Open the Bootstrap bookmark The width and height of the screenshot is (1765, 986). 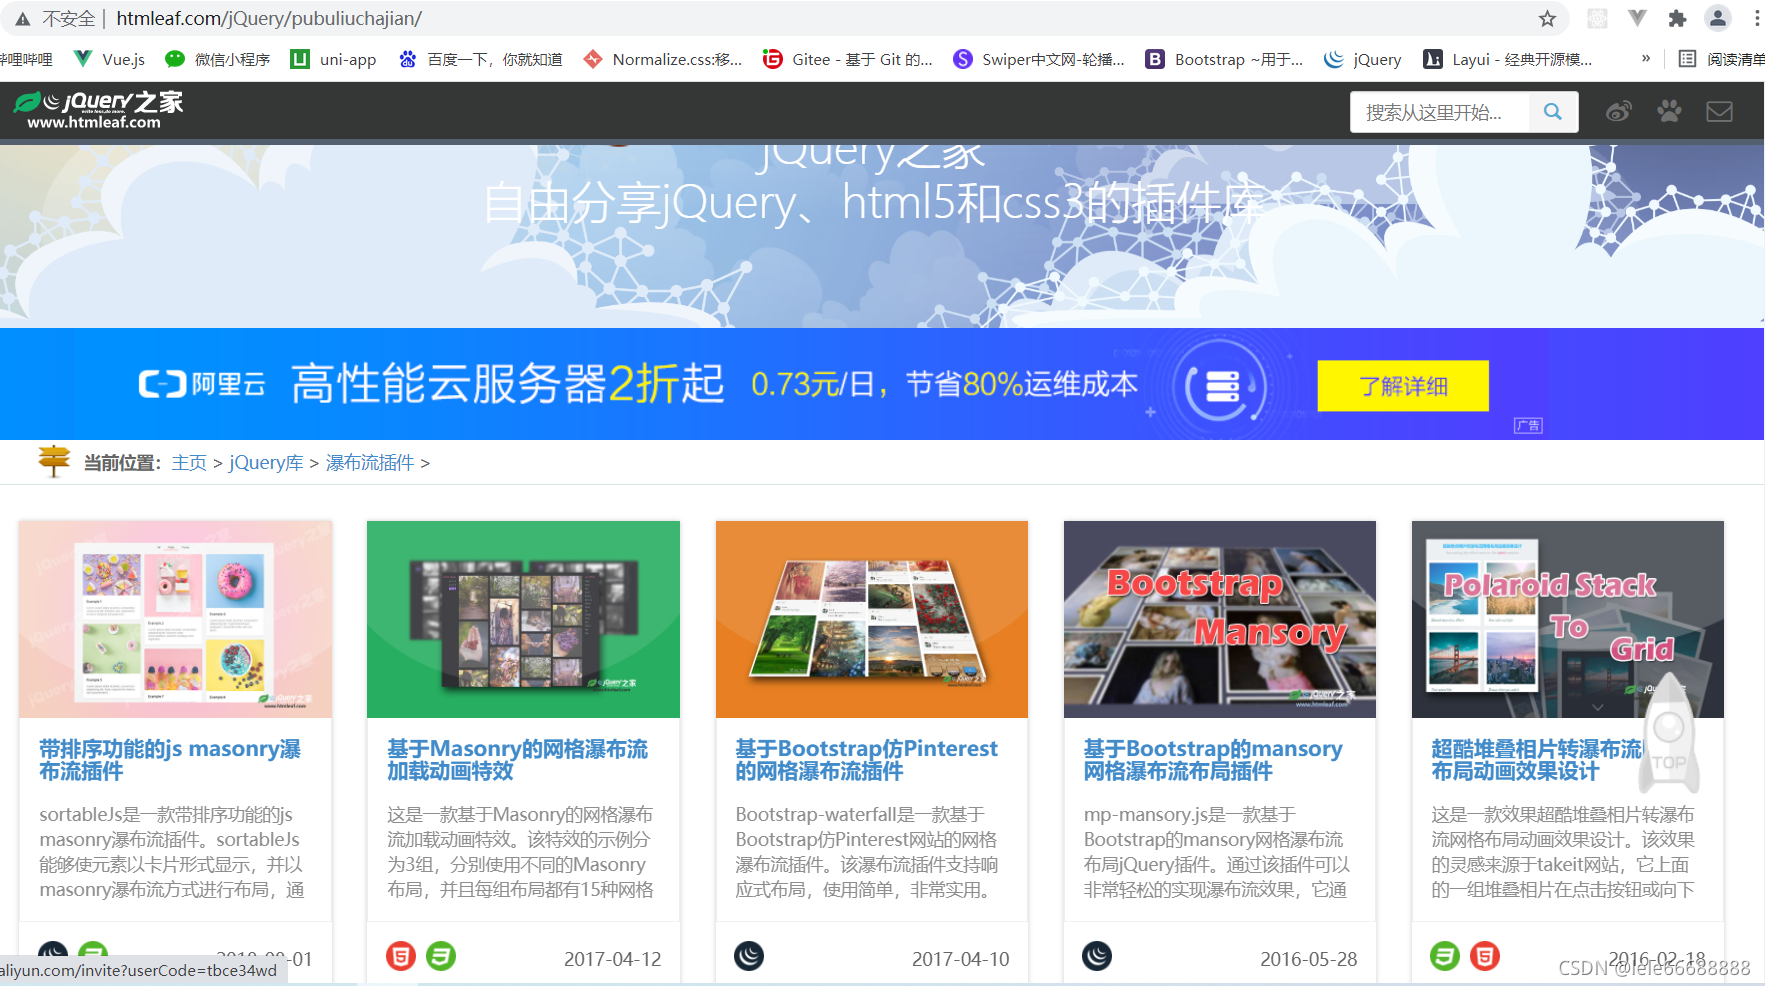1225,59
